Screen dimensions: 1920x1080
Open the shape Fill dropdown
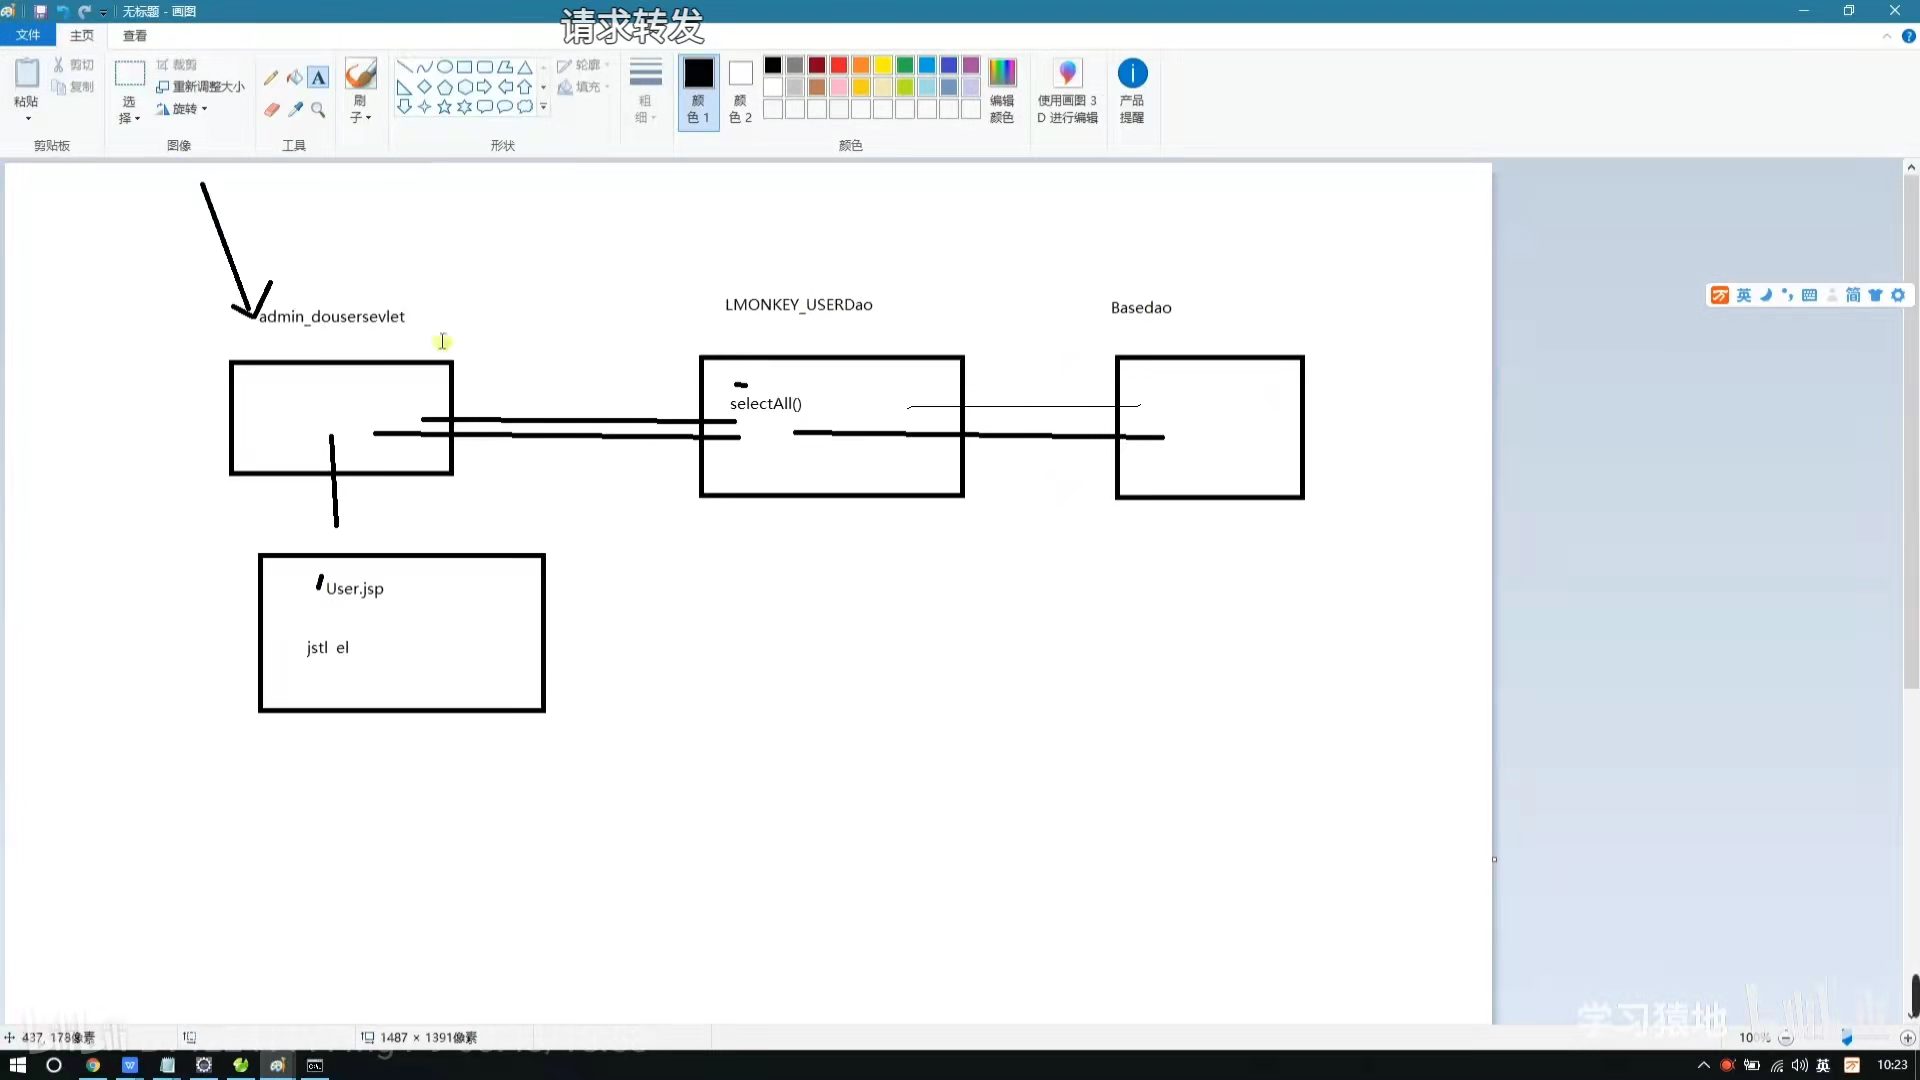[583, 87]
